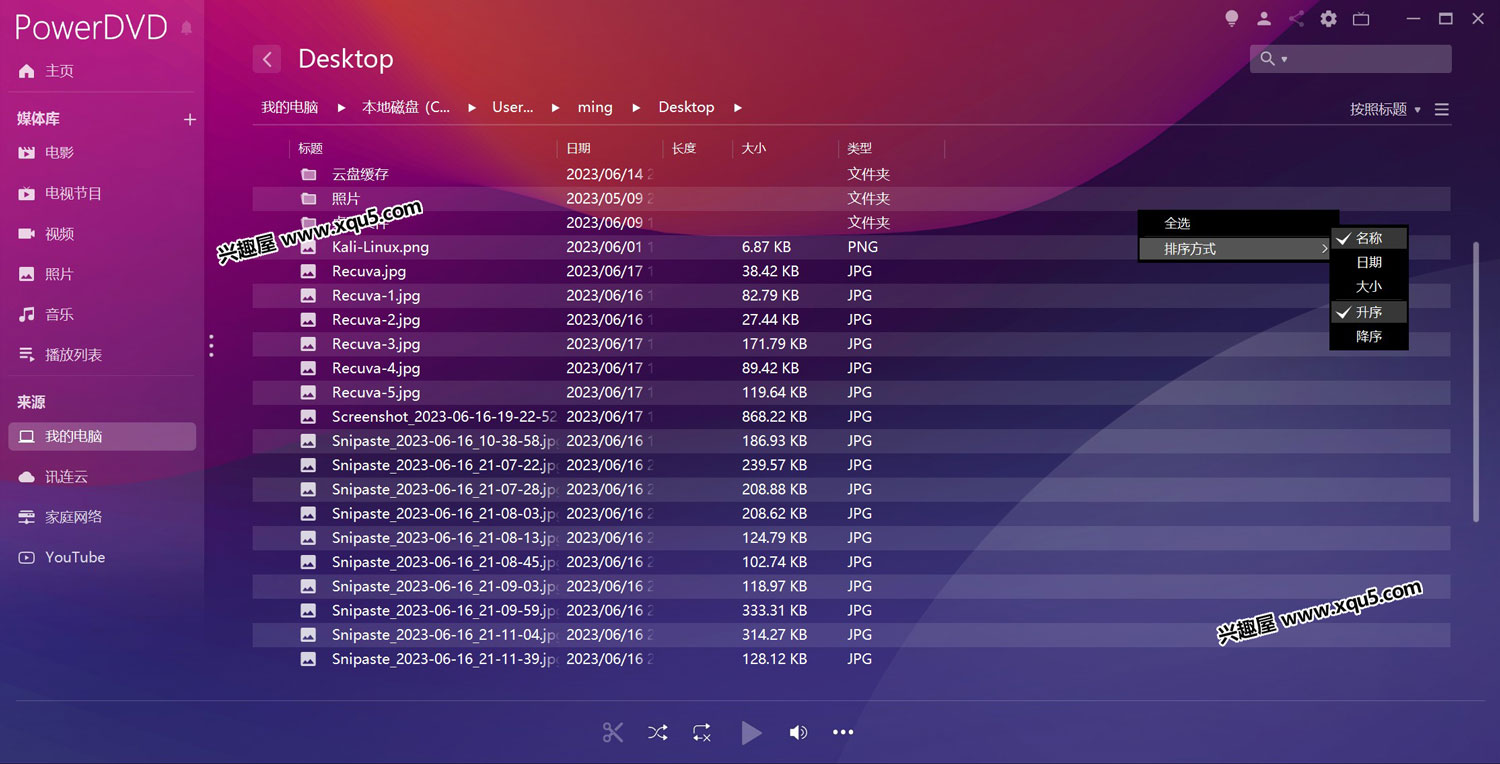Click the file list vertical scrollbar
The height and width of the screenshot is (764, 1500).
click(x=1476, y=381)
